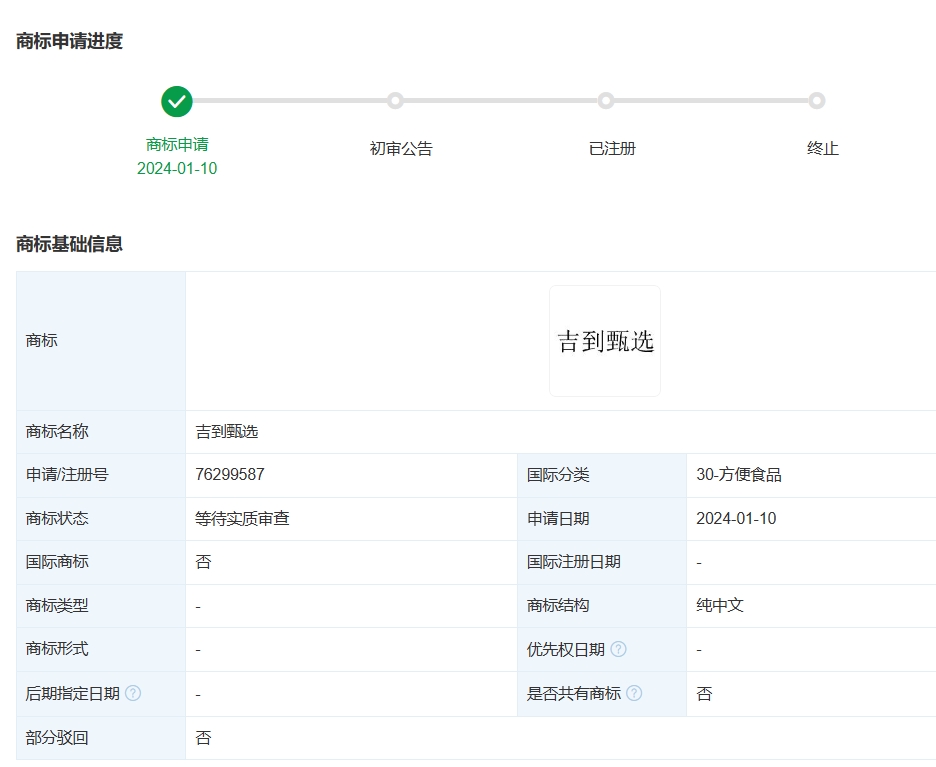Click the gray 已注册 progress node
The width and height of the screenshot is (936, 767).
click(x=605, y=101)
